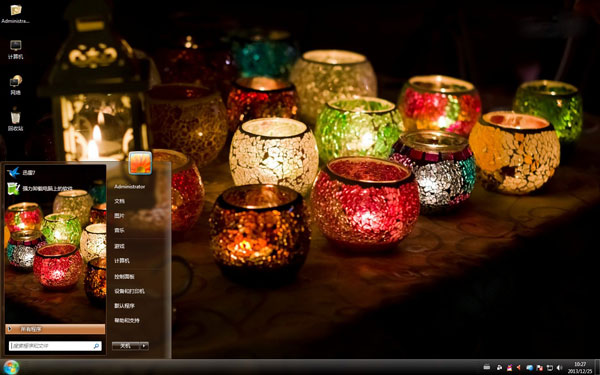Click the Administrator link in Start menu
Screen dimensions: 600x375
(130, 187)
